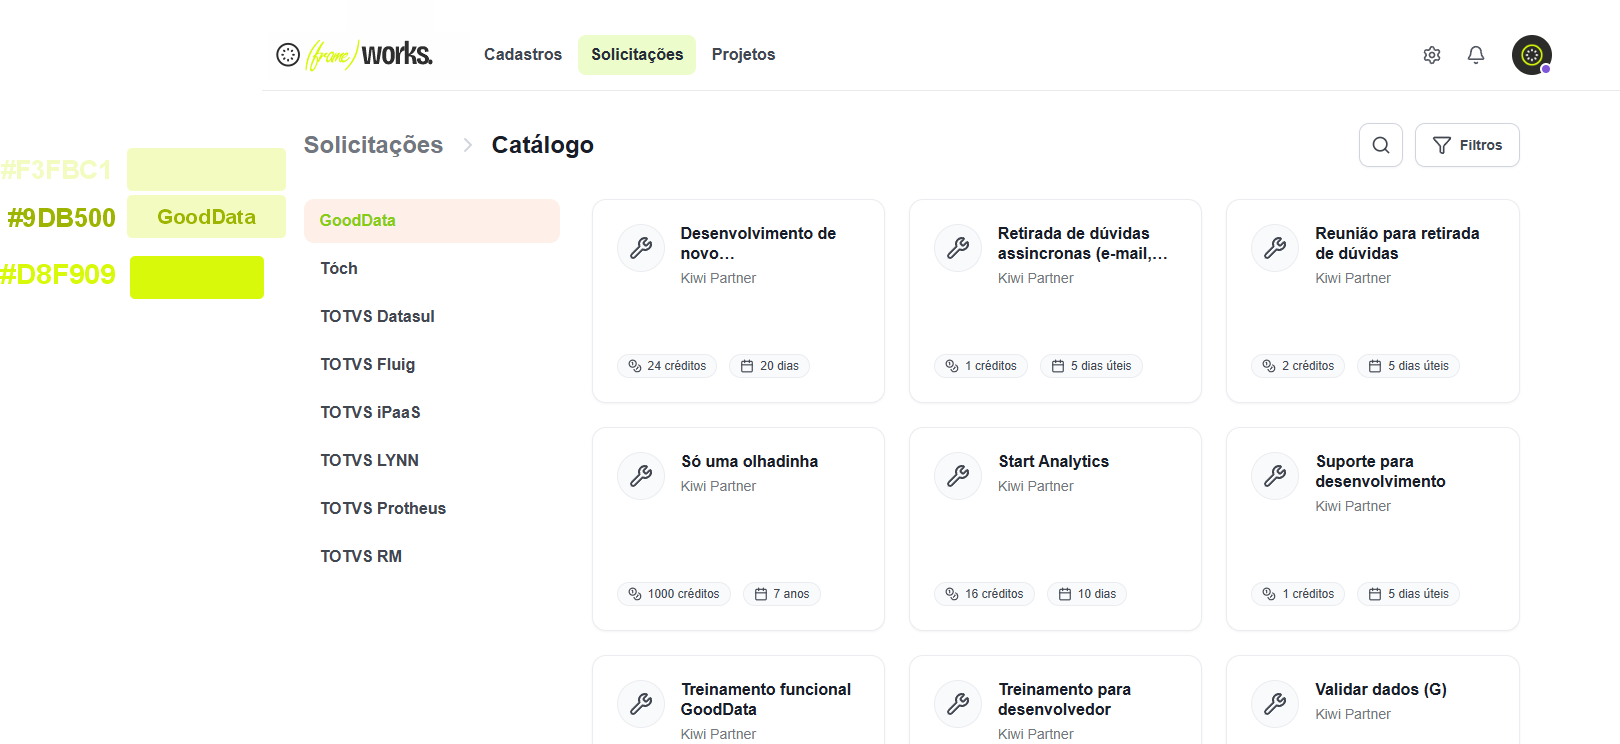Click the Solicitações breadcrumb link
Viewport: 1620px width, 744px height.
tap(373, 145)
